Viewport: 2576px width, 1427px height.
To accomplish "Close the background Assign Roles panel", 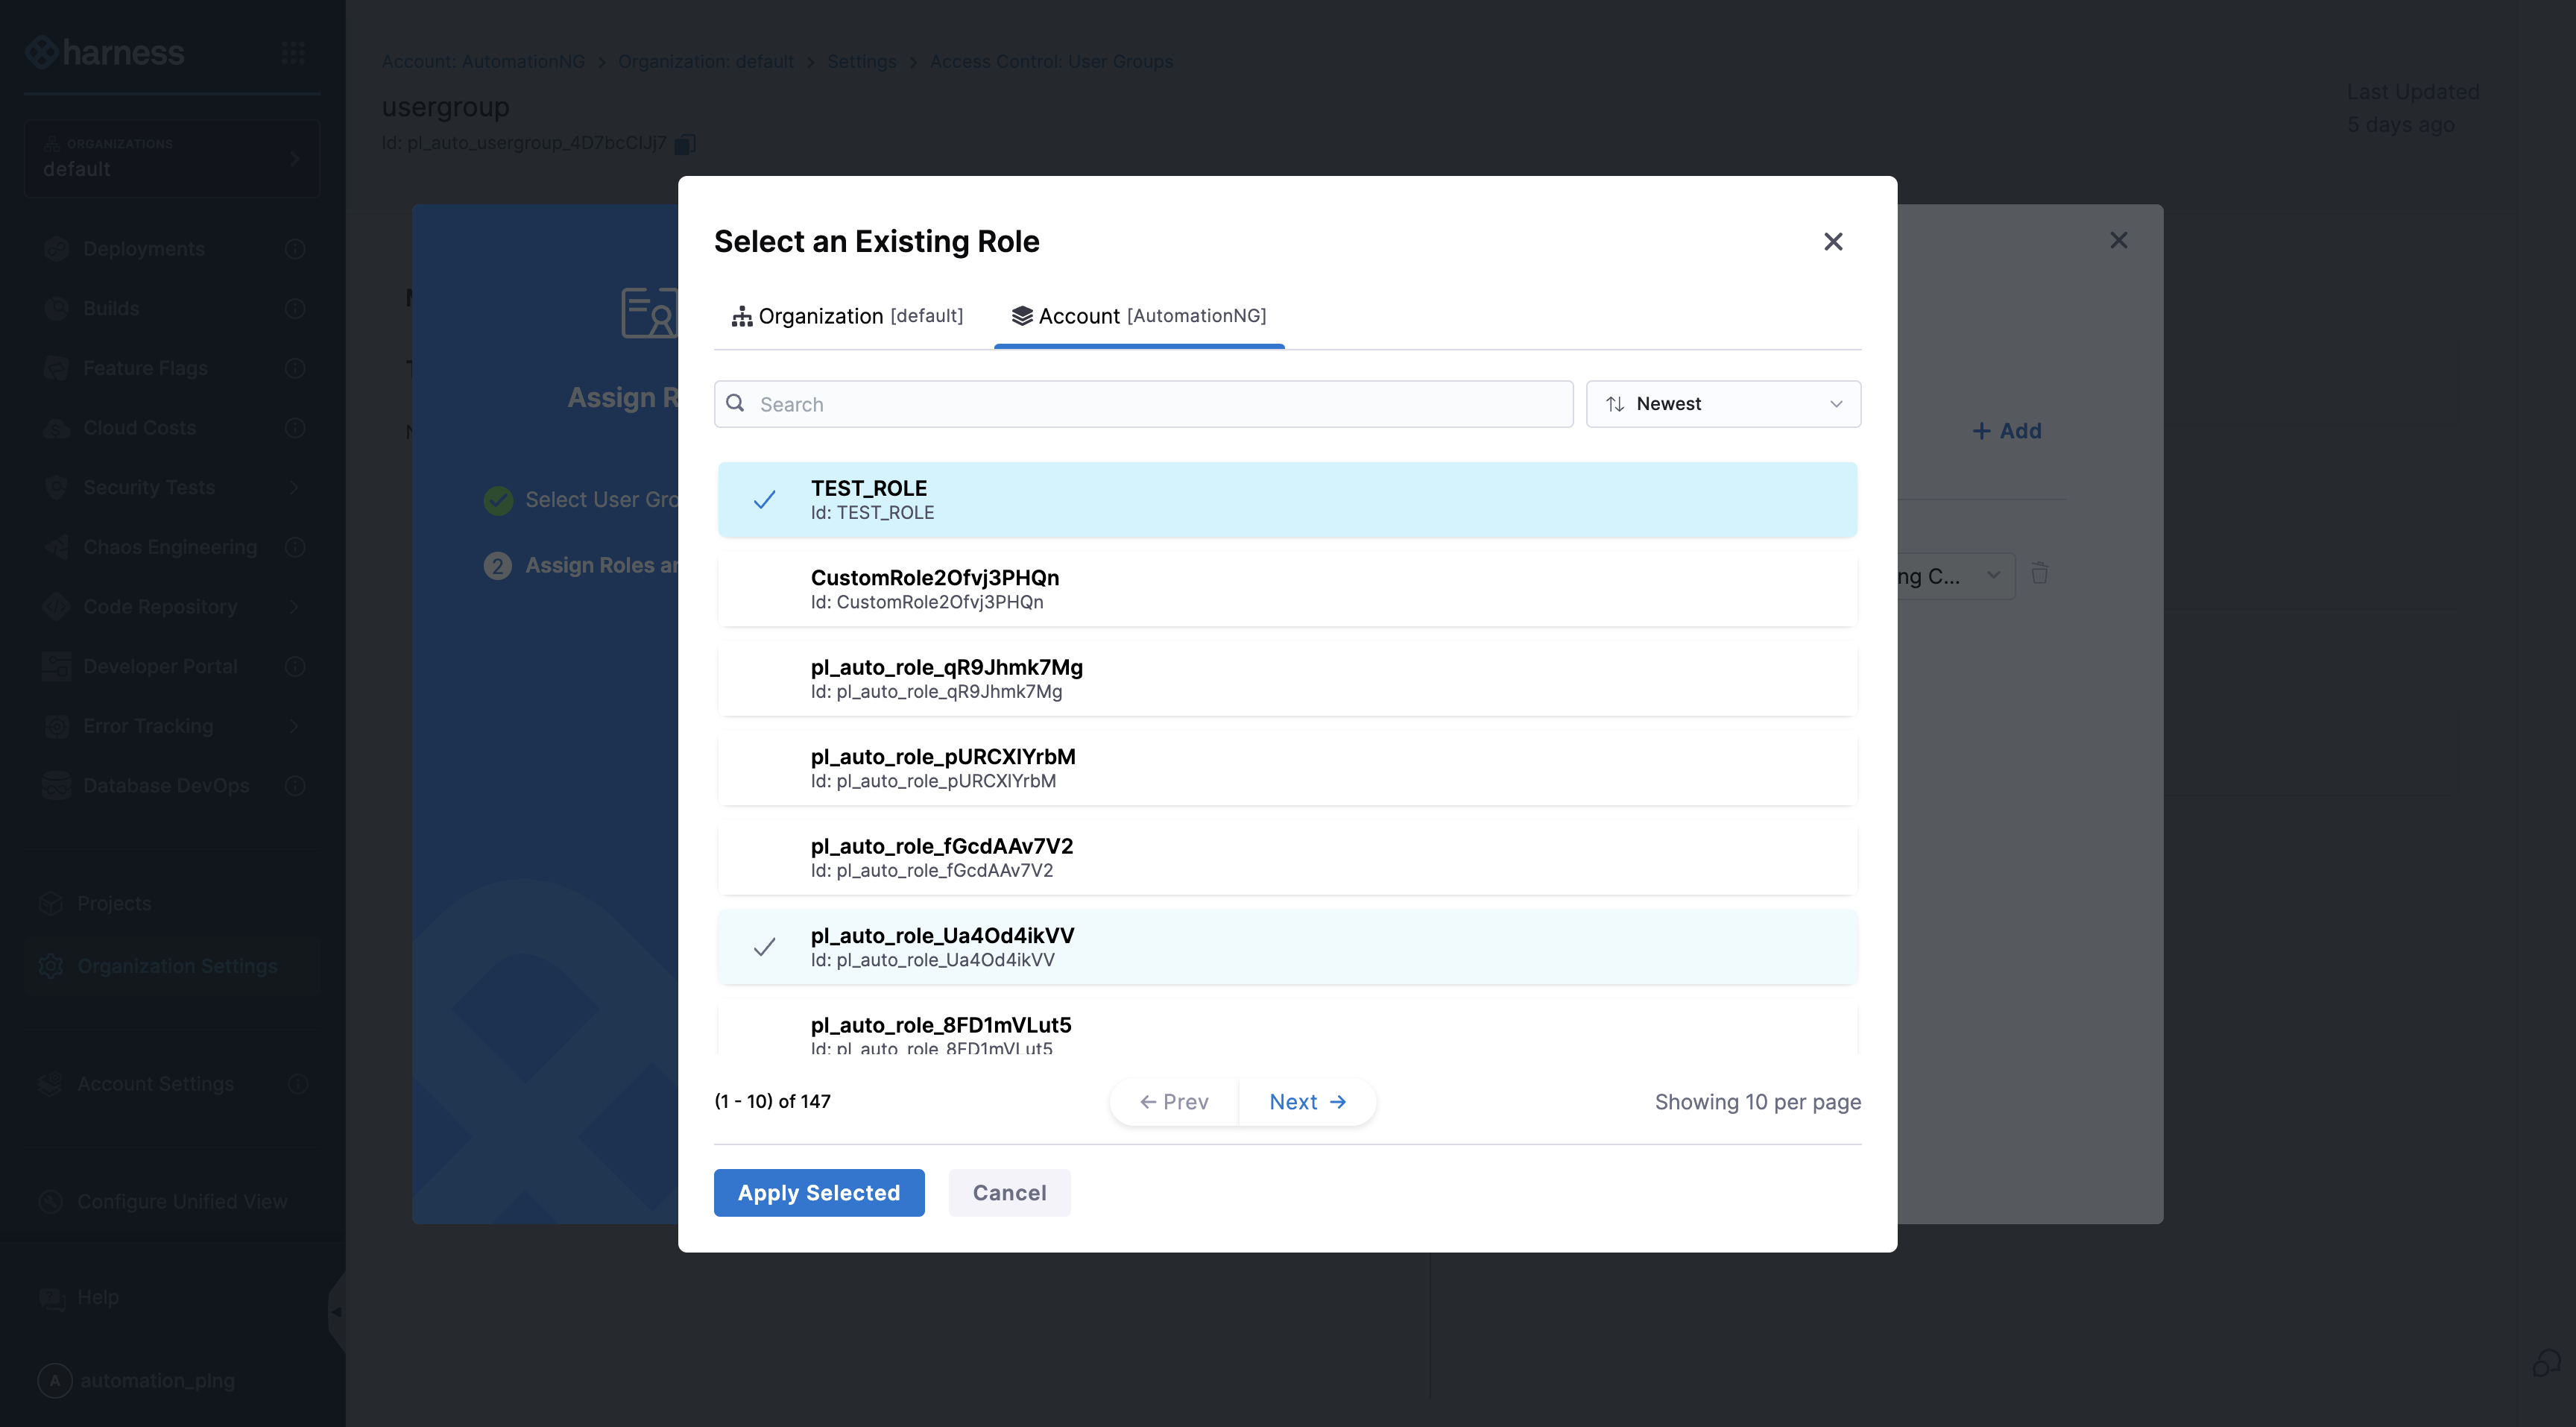I will point(2118,240).
